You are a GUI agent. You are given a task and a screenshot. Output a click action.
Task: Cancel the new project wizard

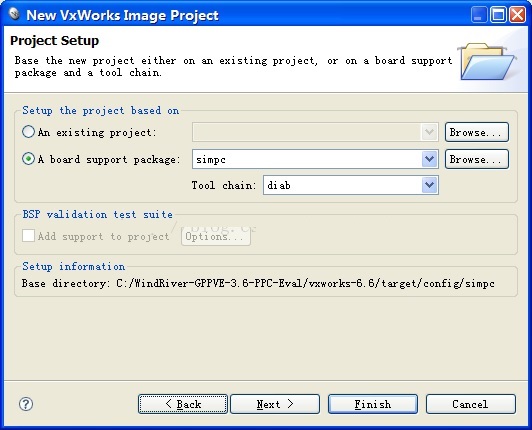tap(471, 404)
